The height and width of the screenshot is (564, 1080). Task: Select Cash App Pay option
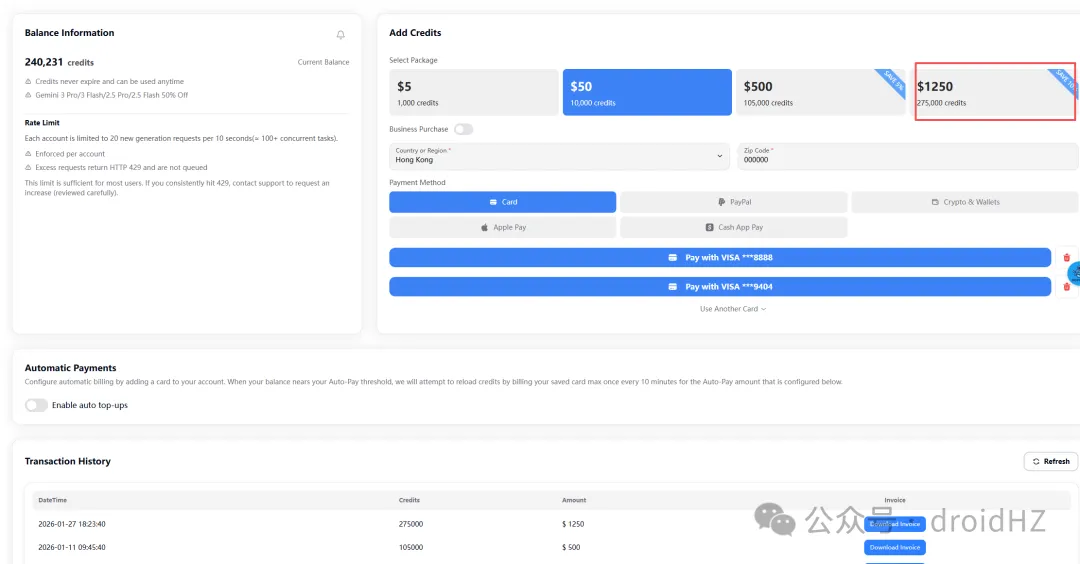pos(734,227)
